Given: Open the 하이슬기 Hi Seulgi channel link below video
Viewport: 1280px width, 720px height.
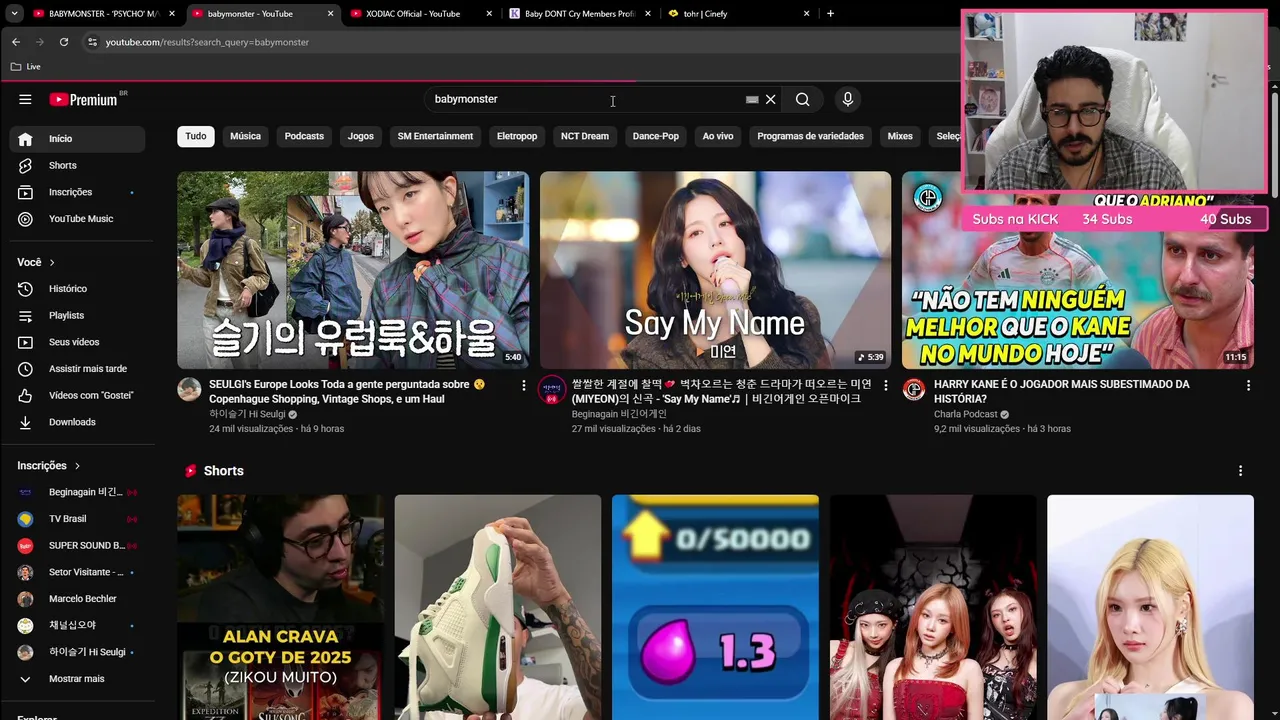Looking at the screenshot, I should coord(247,414).
